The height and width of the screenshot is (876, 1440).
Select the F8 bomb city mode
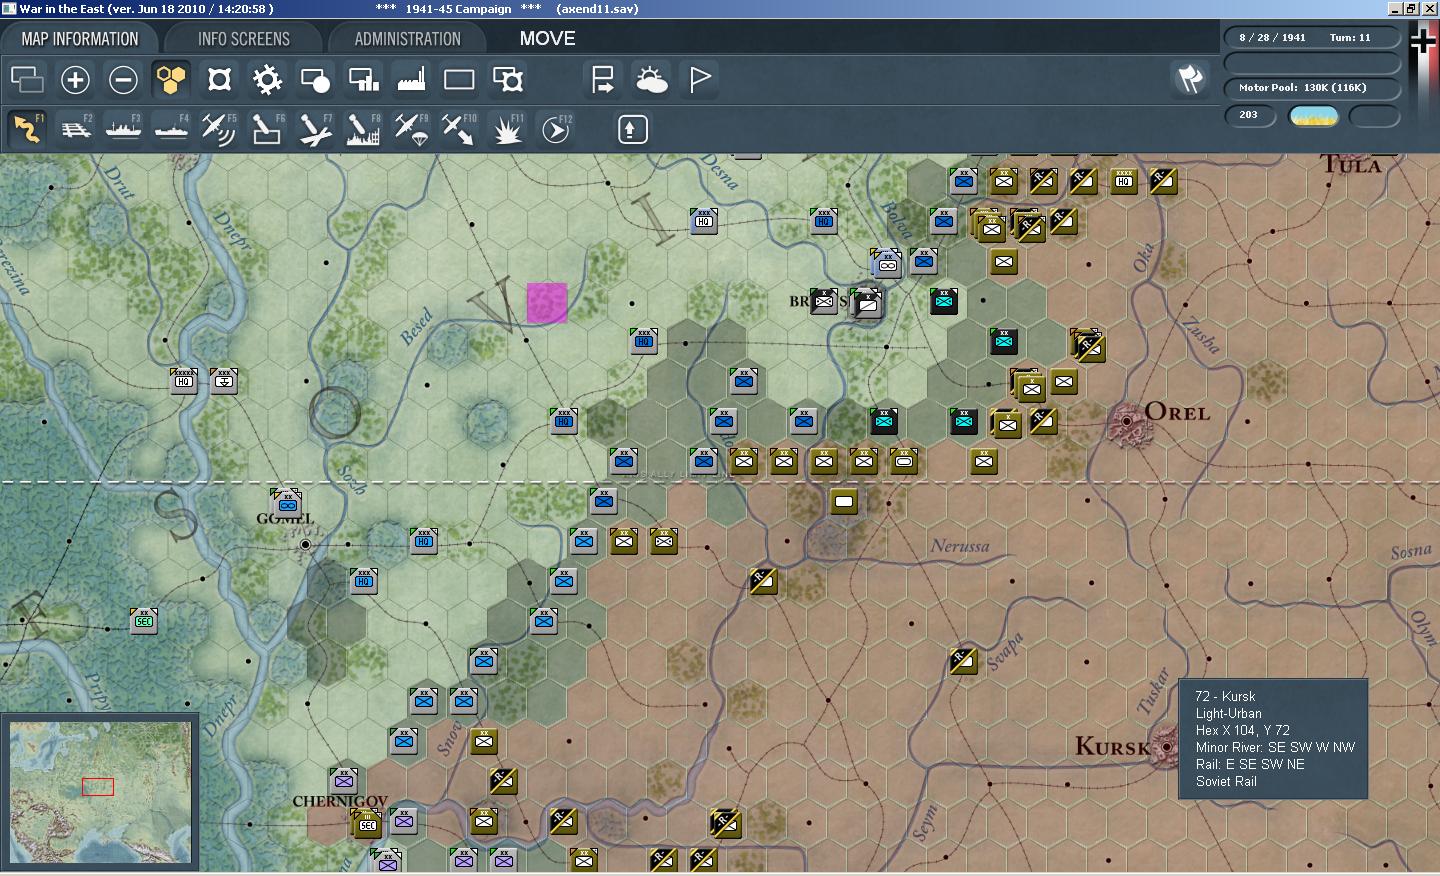coord(363,129)
